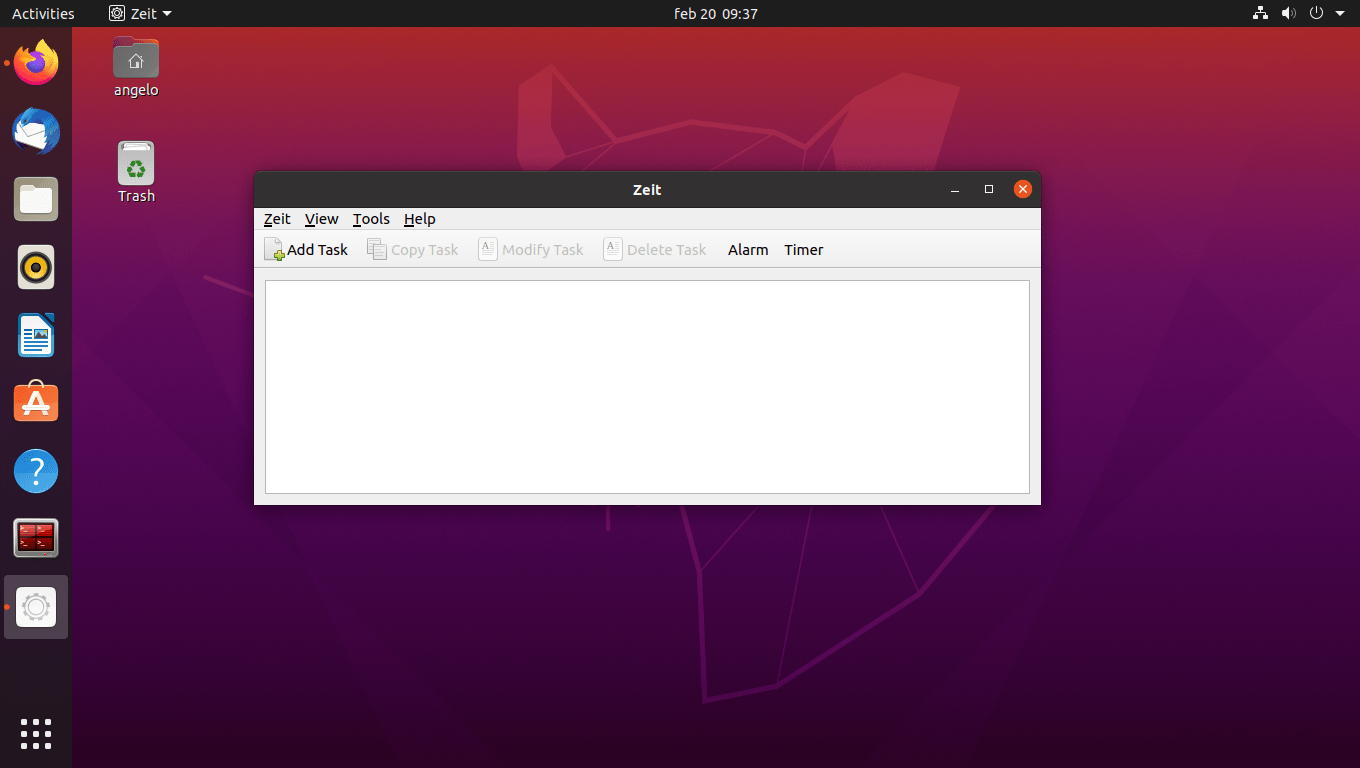1360x768 pixels.
Task: Open Activities overview
Action: point(43,14)
